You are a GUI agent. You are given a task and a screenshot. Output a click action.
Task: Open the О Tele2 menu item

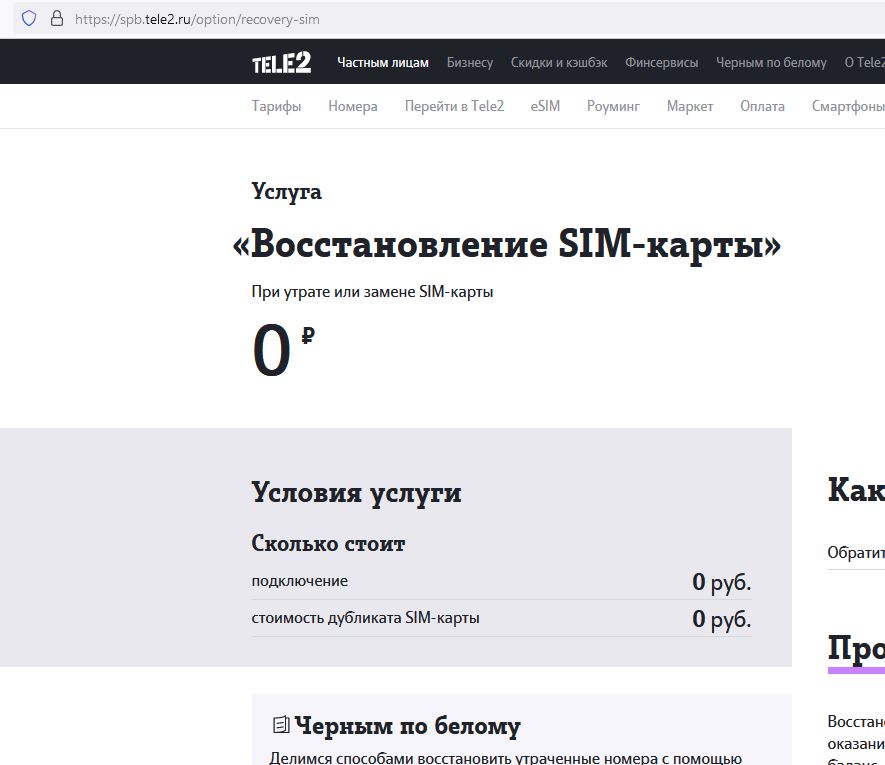(864, 62)
